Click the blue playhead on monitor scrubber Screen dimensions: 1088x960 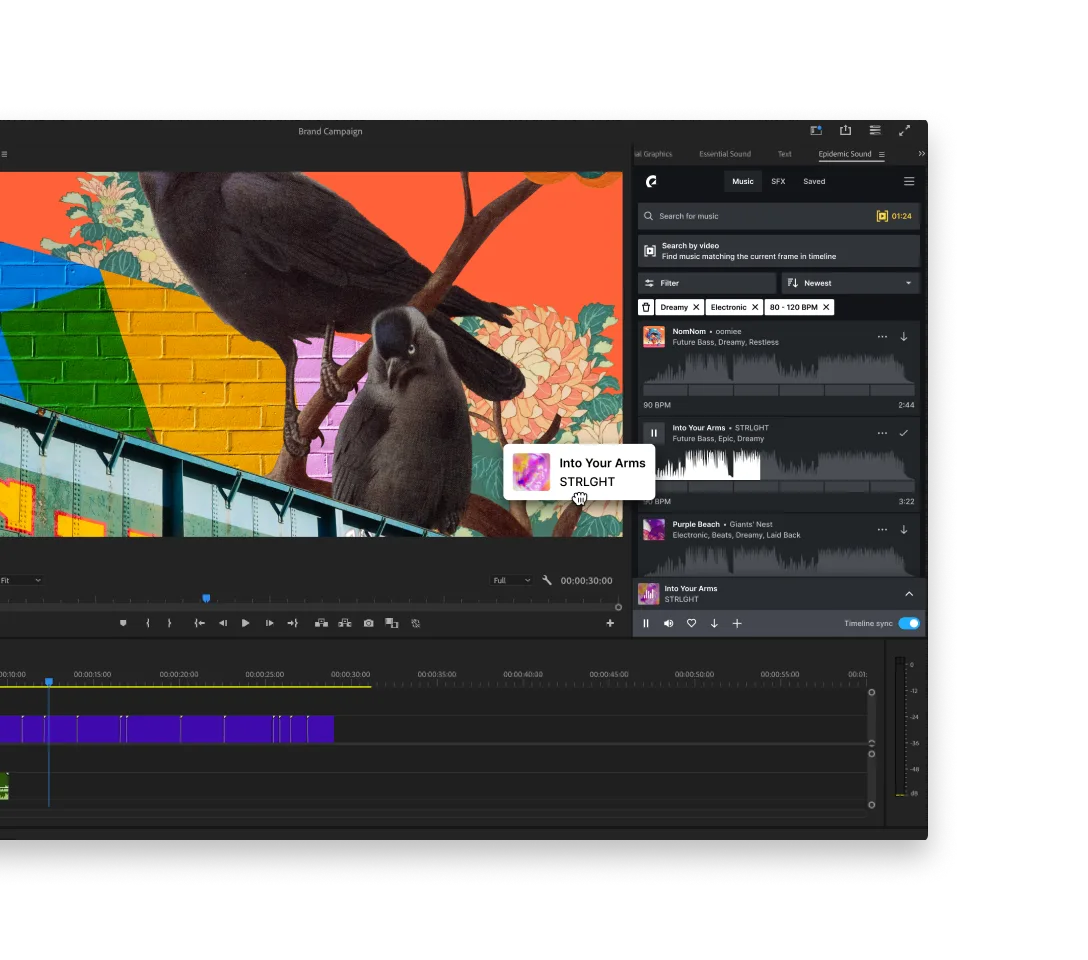[x=206, y=598]
